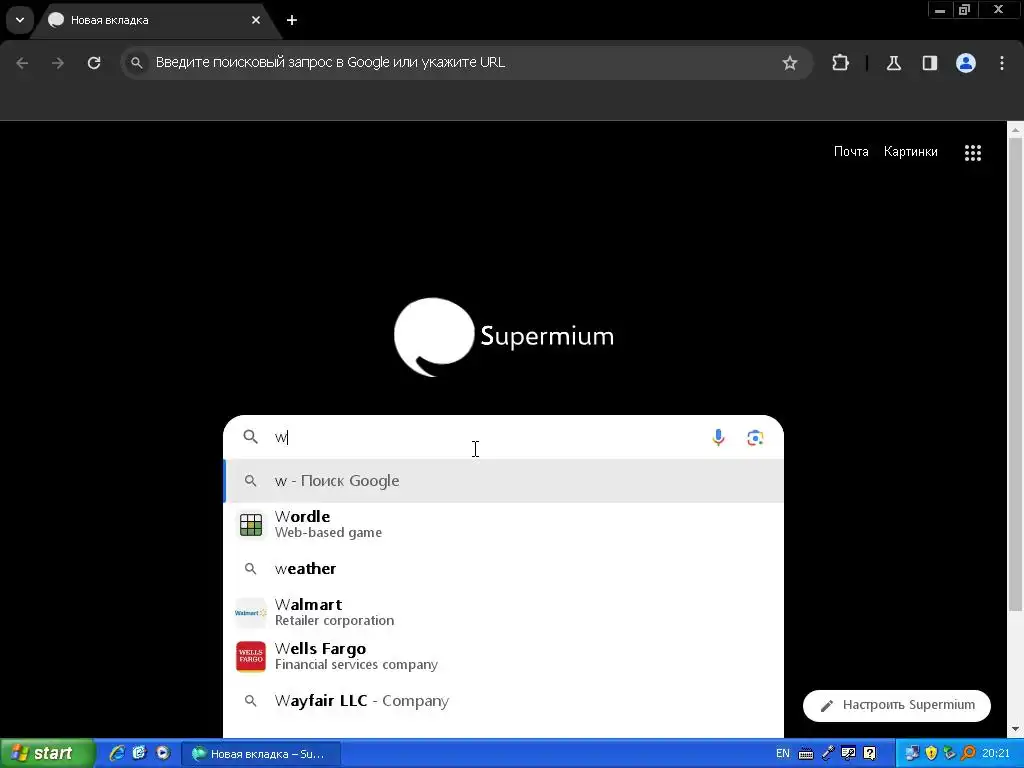The width and height of the screenshot is (1024, 768).
Task: Click the on-screen keyboard taskbar icon
Action: (806, 754)
